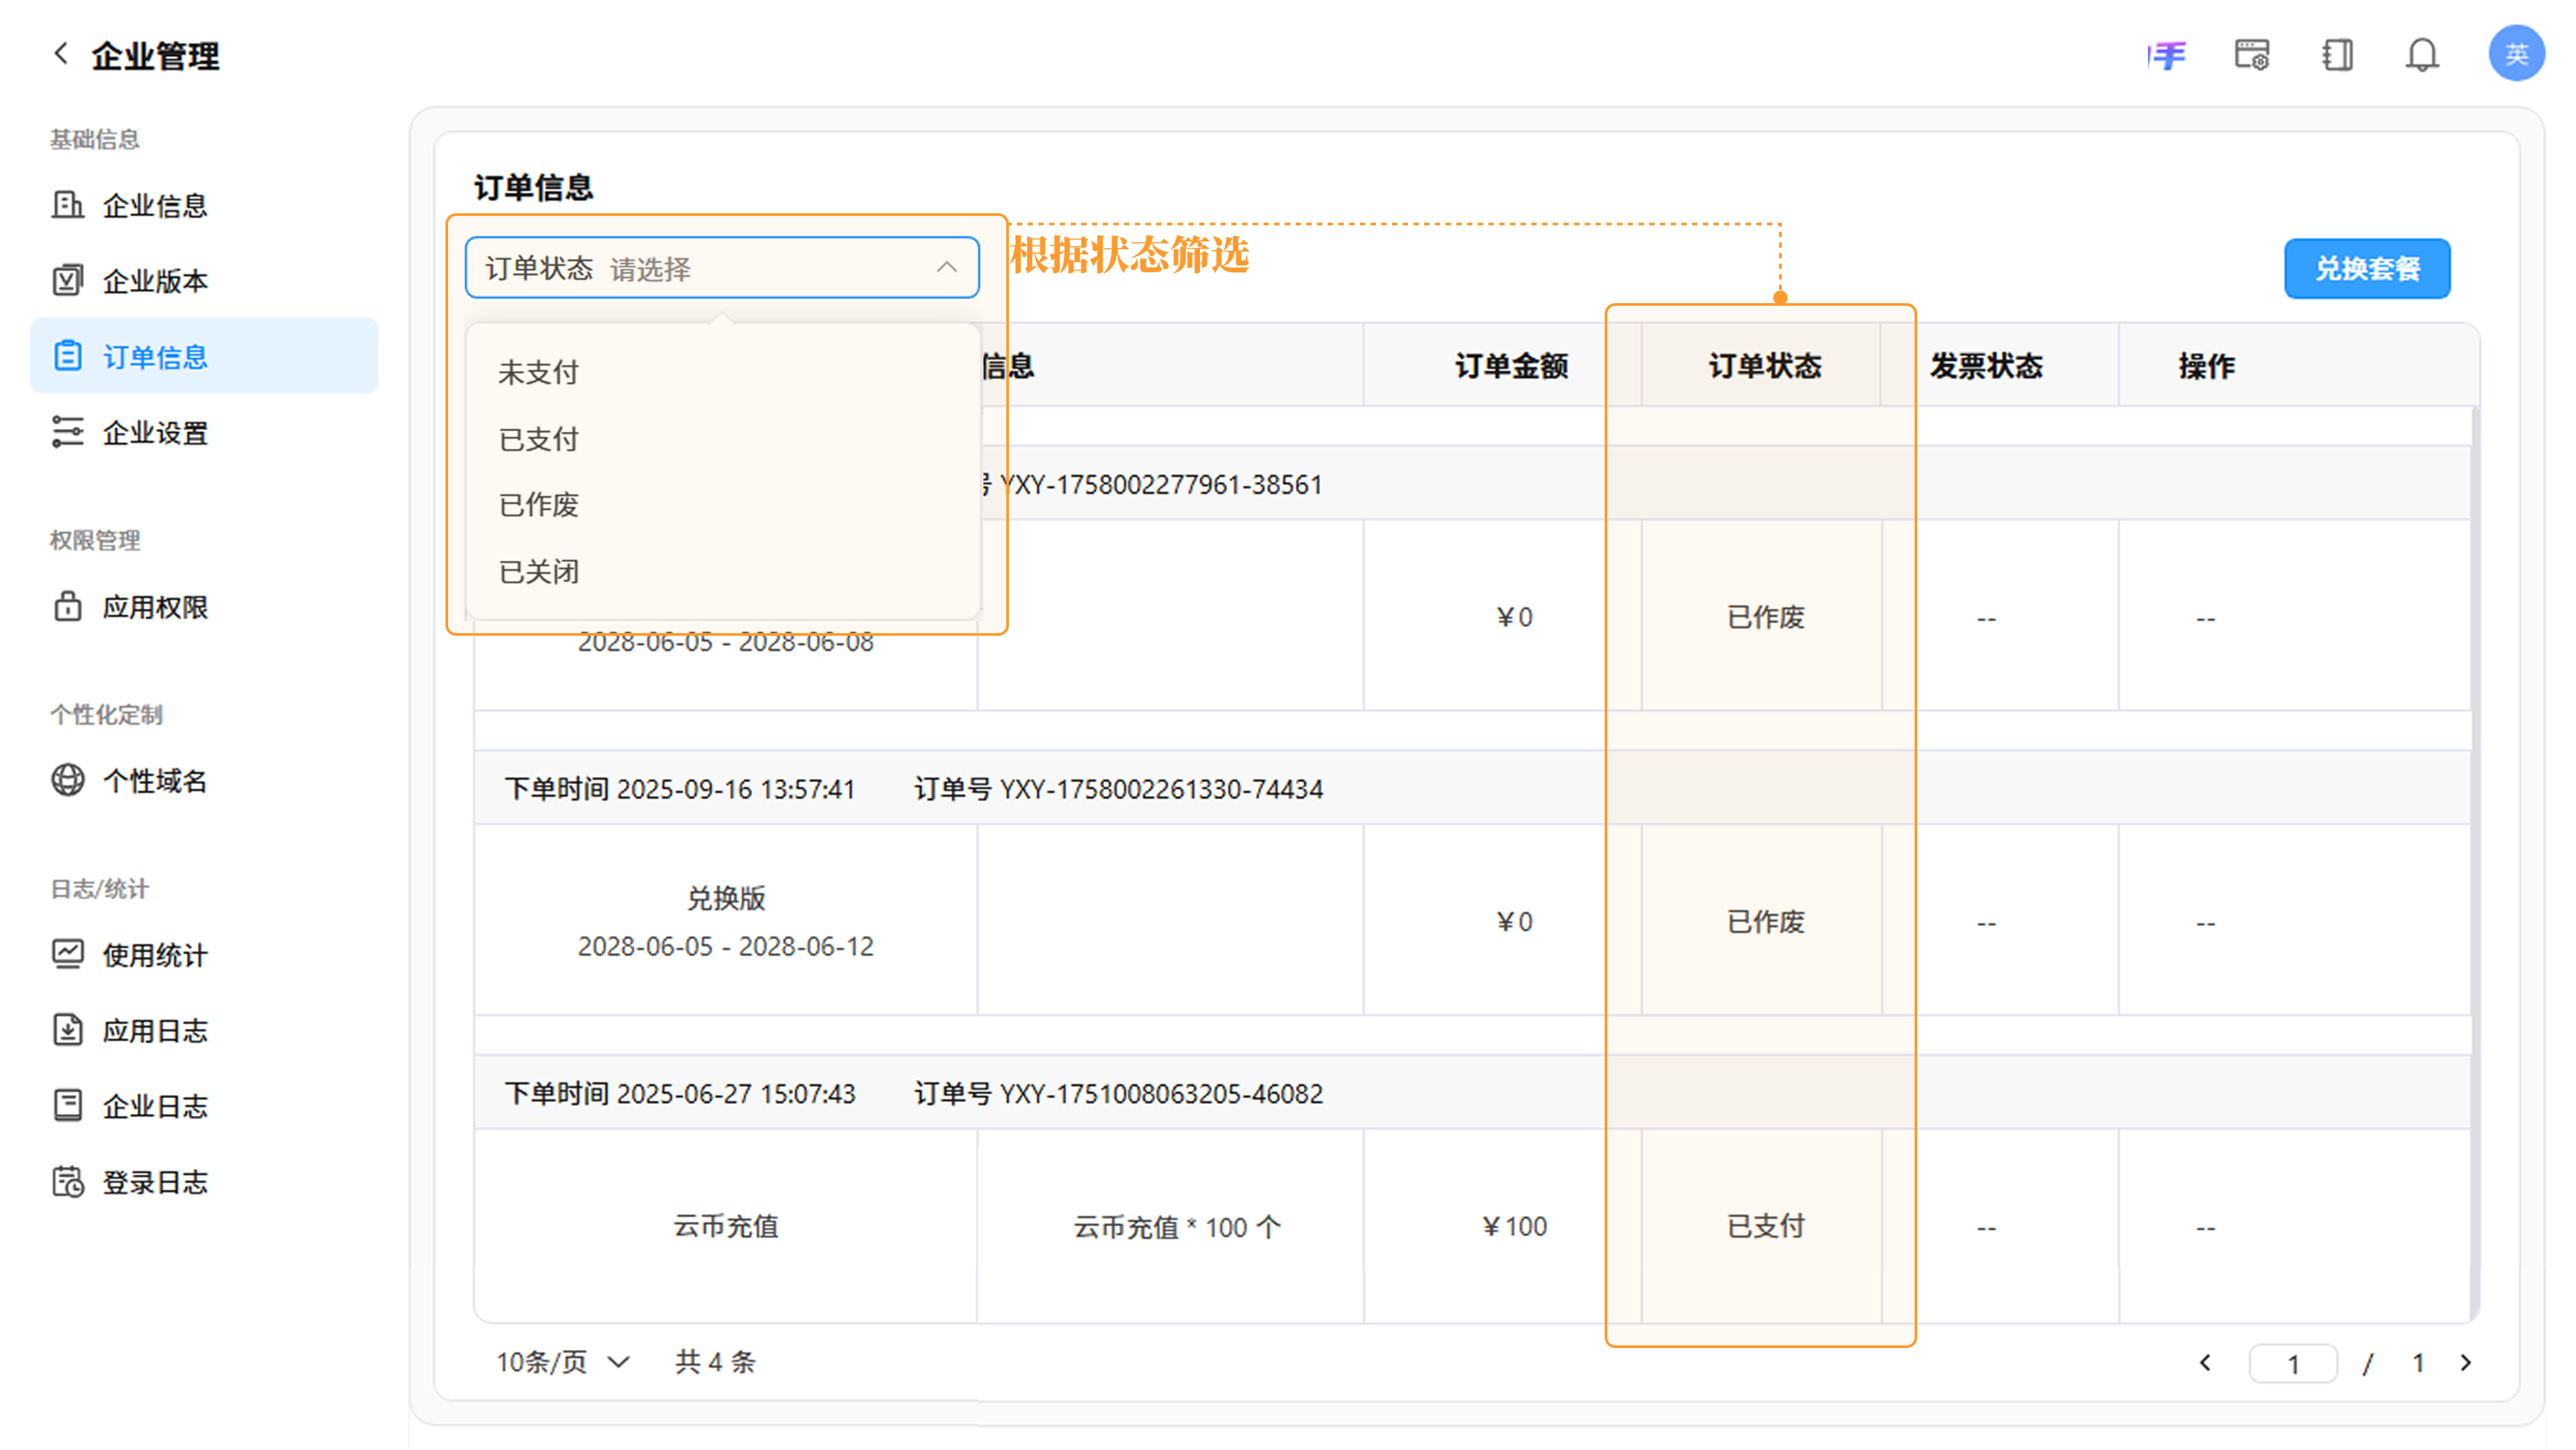
Task: Click the 企业管理 page title
Action: 155,55
